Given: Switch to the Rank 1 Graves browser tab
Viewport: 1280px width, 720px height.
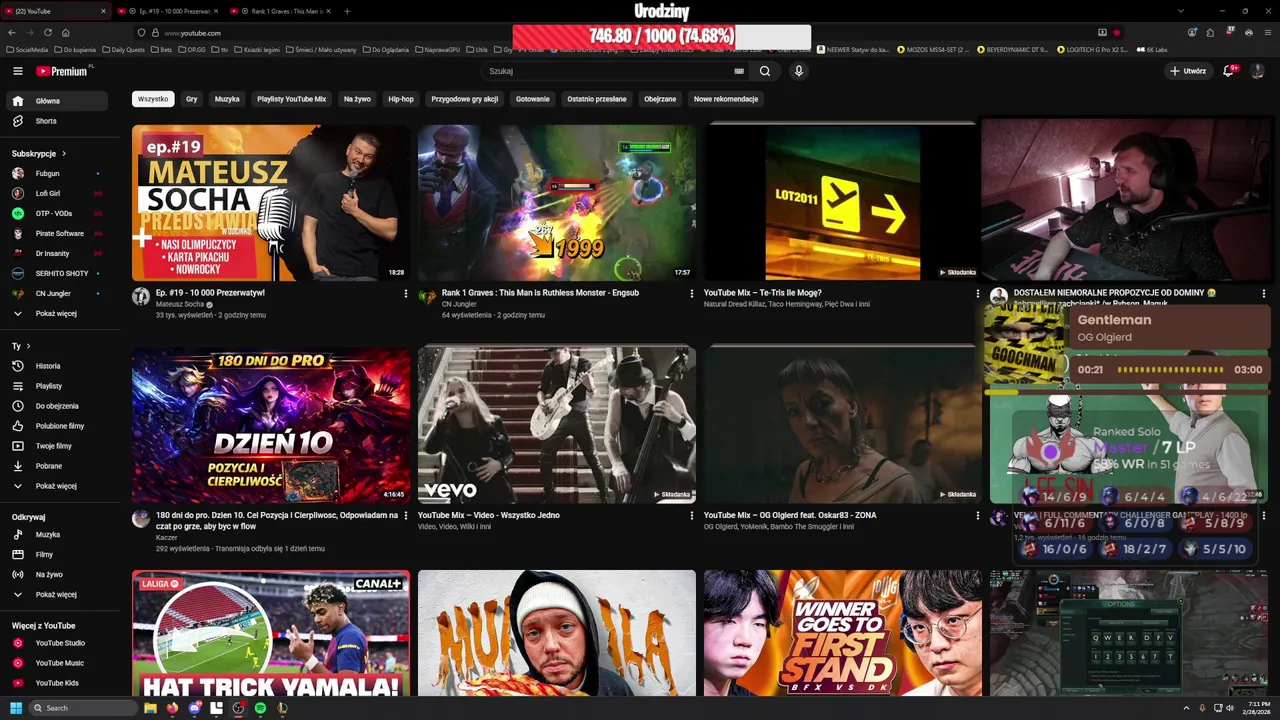Looking at the screenshot, I should click(x=280, y=11).
